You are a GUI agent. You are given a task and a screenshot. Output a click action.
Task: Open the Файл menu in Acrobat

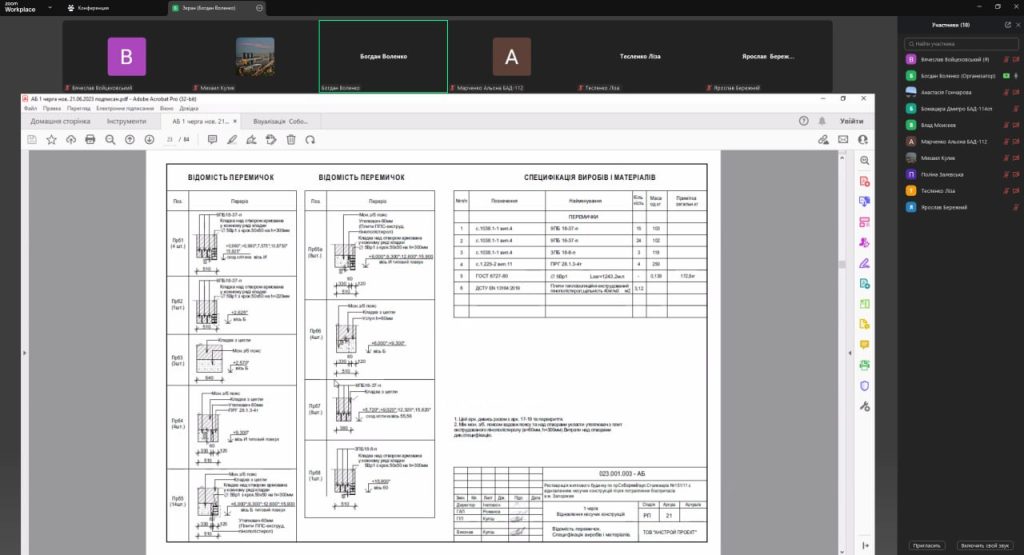click(x=30, y=108)
